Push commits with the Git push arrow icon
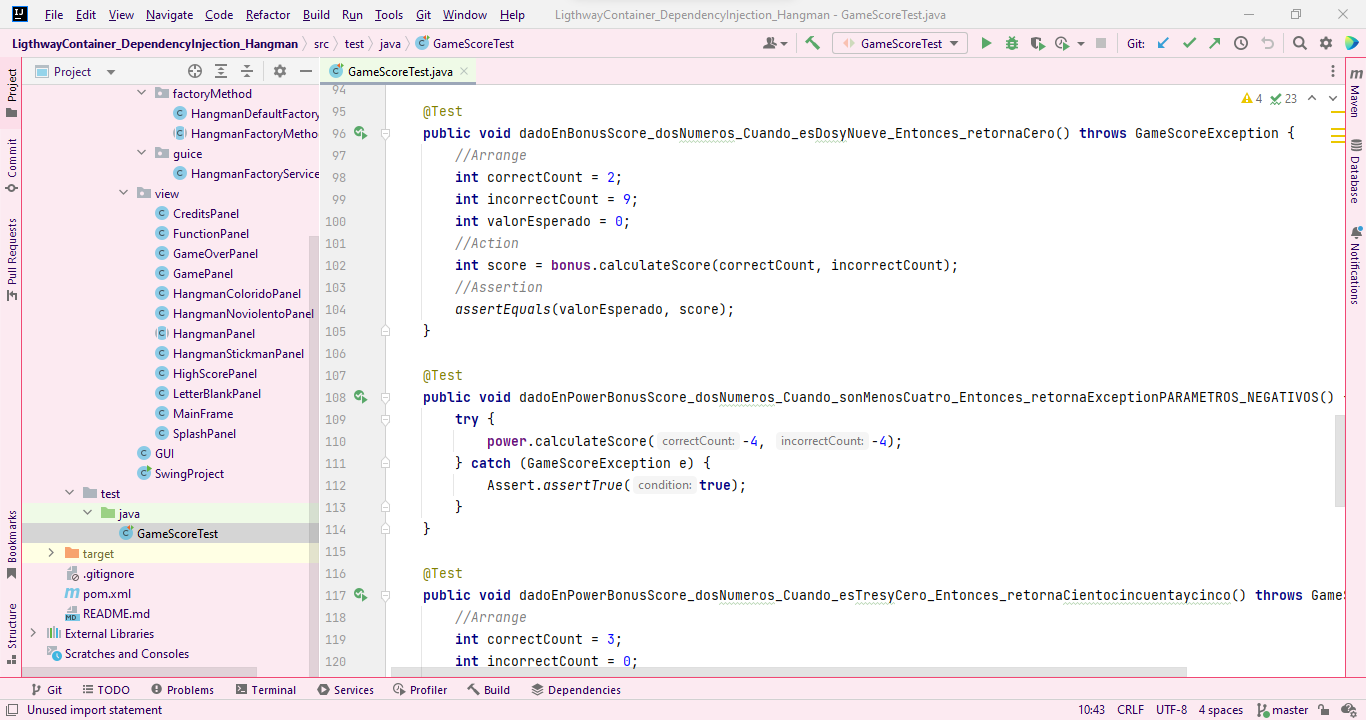 pos(1215,42)
